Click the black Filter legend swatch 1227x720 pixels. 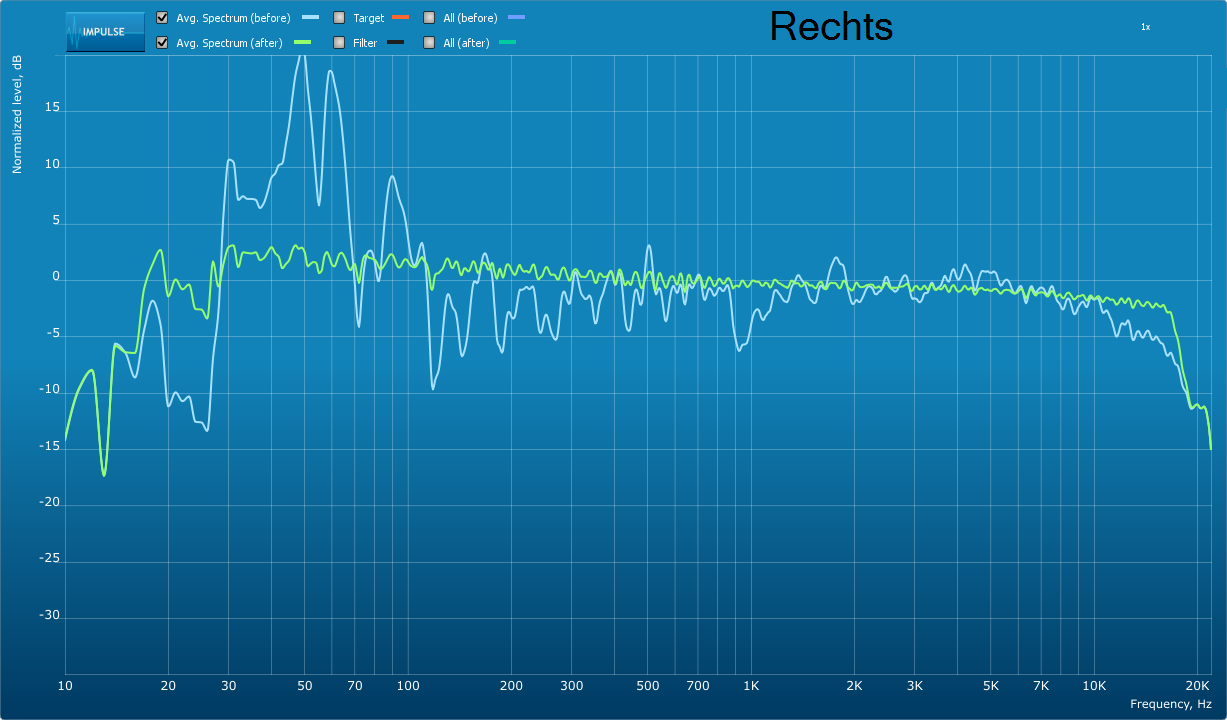click(x=395, y=42)
